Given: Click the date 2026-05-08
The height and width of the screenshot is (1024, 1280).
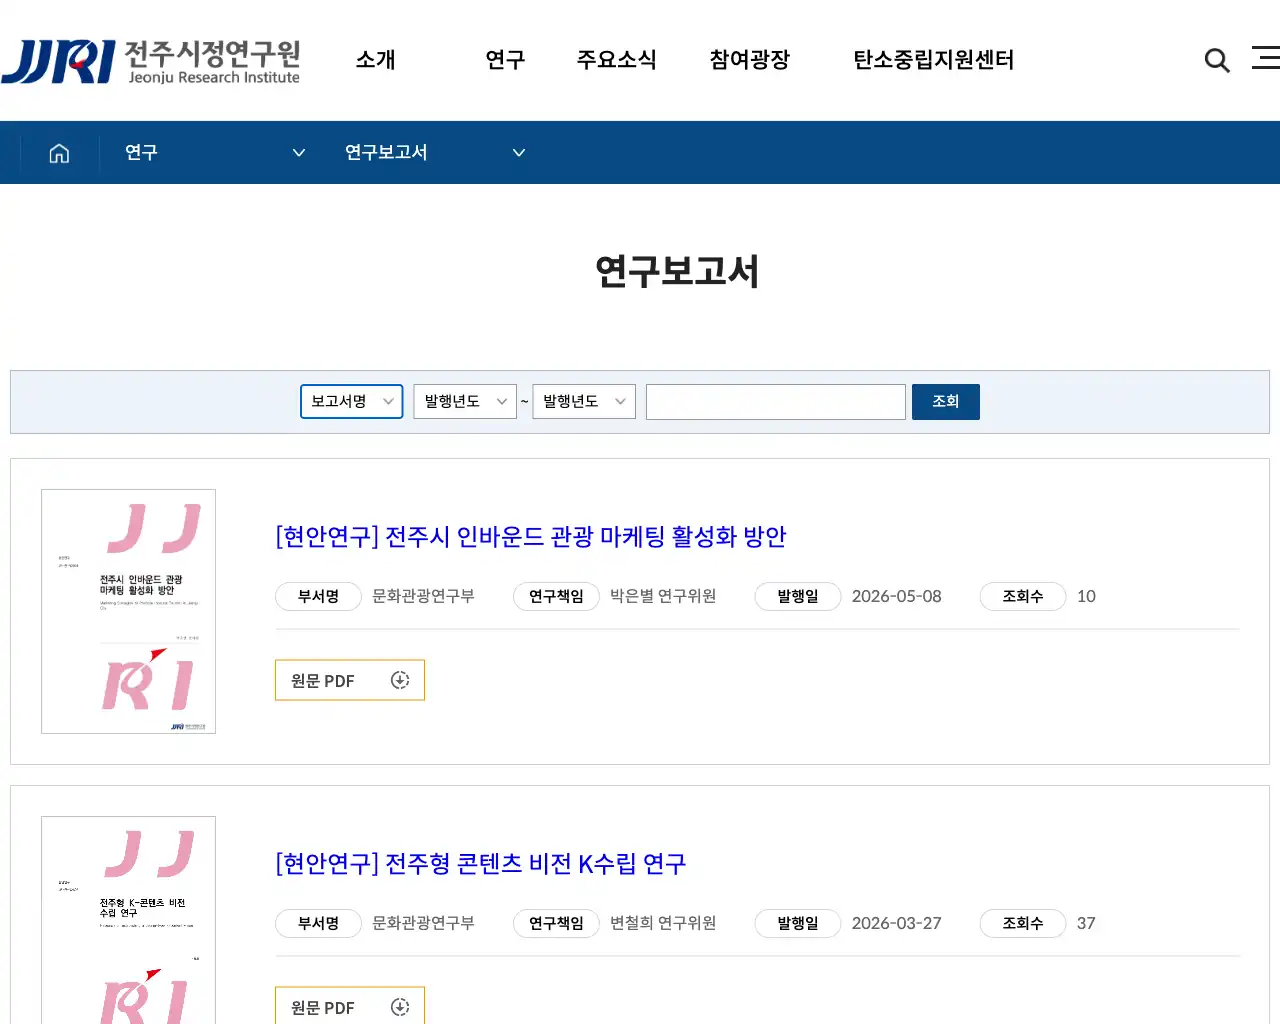Looking at the screenshot, I should [897, 596].
